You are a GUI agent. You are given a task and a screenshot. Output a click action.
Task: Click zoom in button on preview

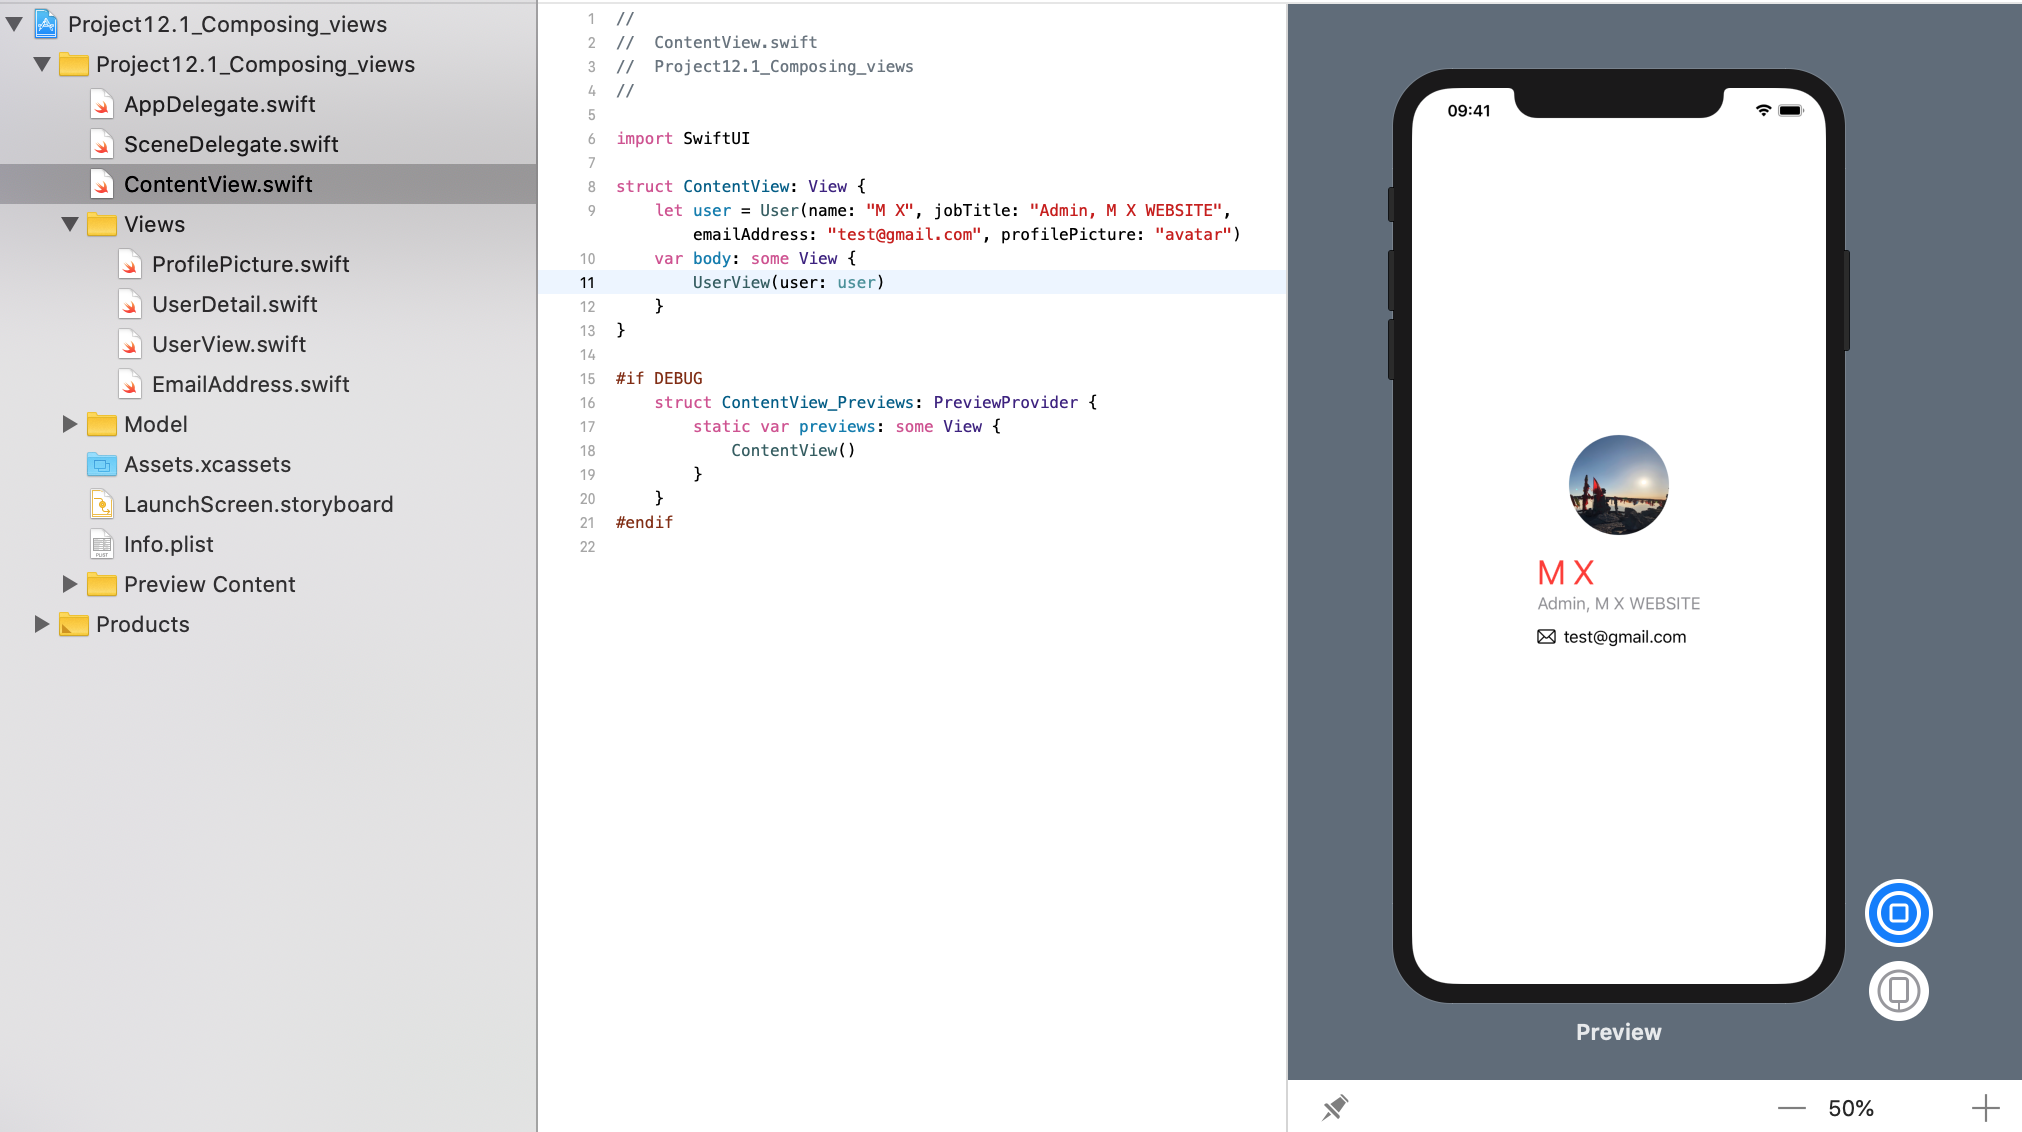tap(1986, 1107)
